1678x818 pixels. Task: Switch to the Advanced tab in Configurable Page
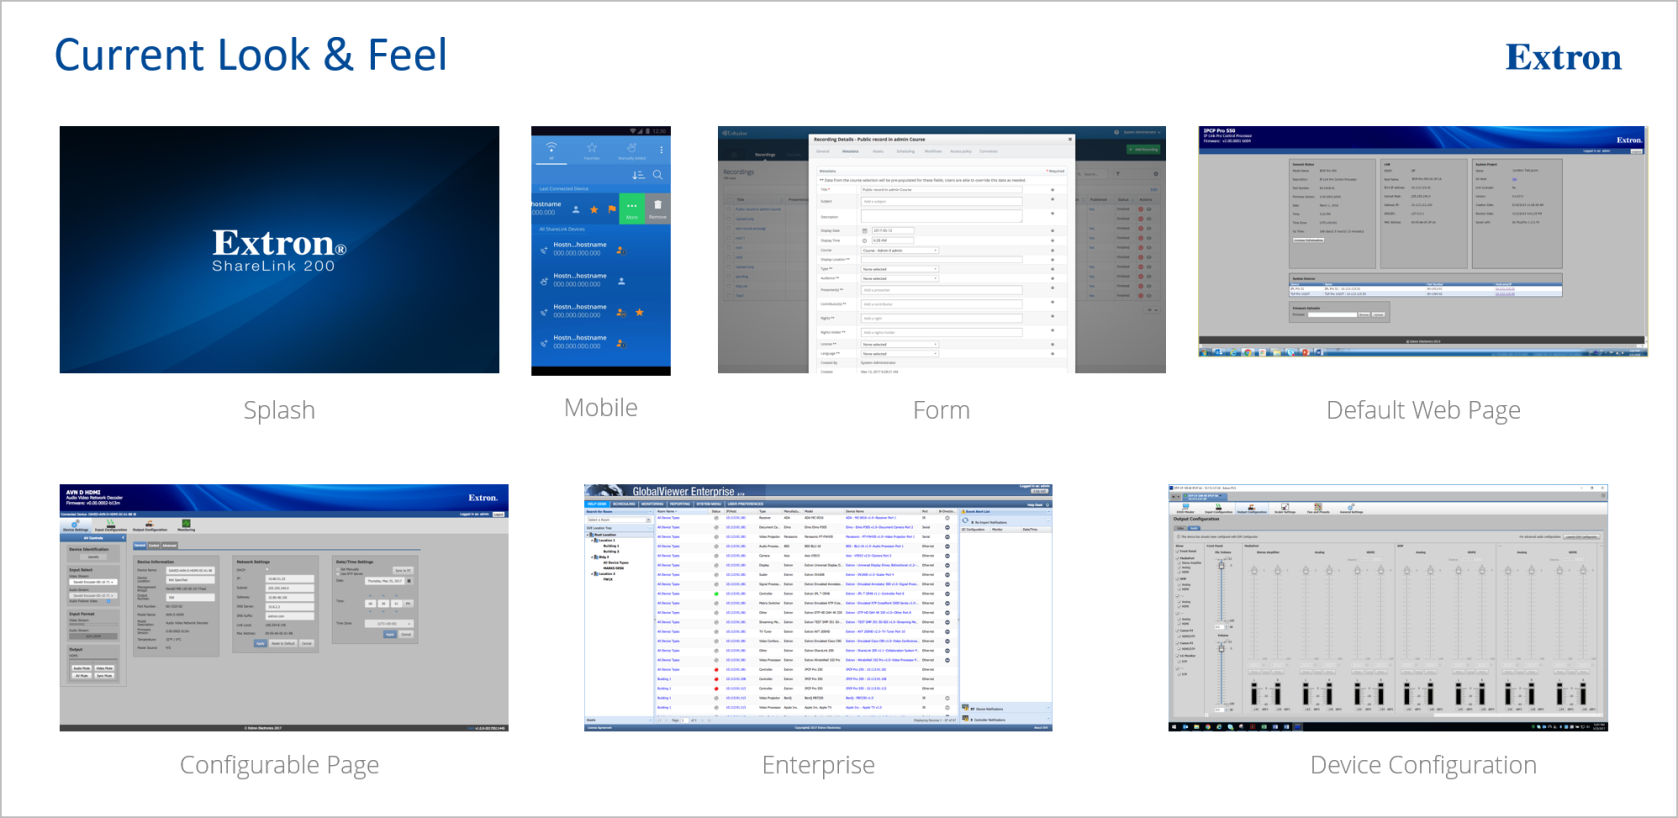[x=169, y=545]
